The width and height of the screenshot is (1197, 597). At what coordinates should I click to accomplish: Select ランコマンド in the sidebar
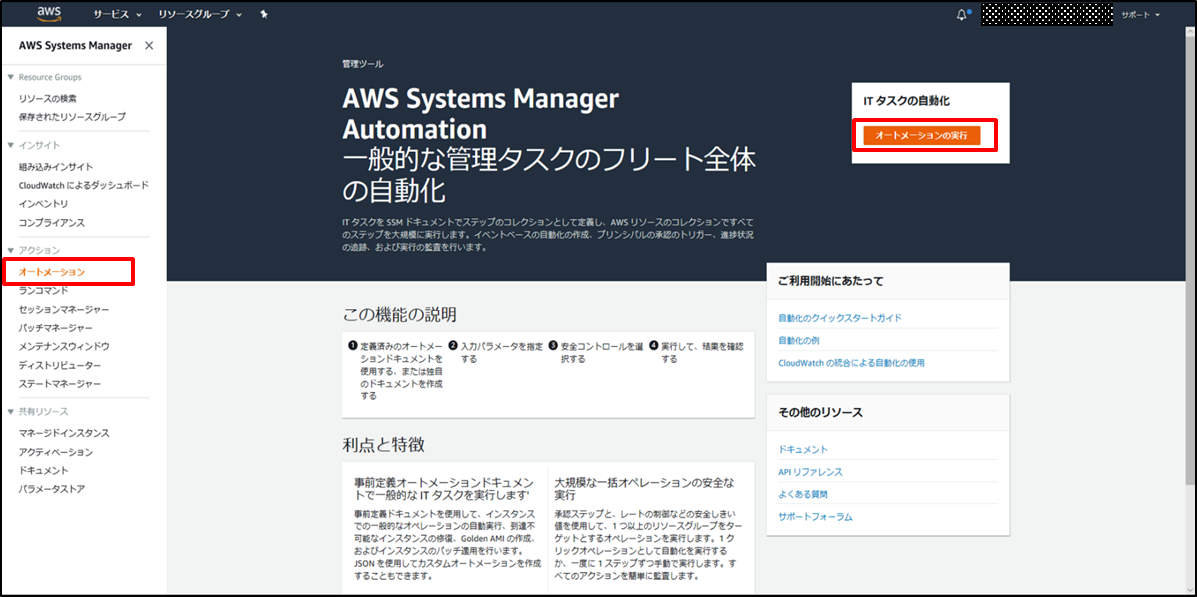(x=43, y=290)
